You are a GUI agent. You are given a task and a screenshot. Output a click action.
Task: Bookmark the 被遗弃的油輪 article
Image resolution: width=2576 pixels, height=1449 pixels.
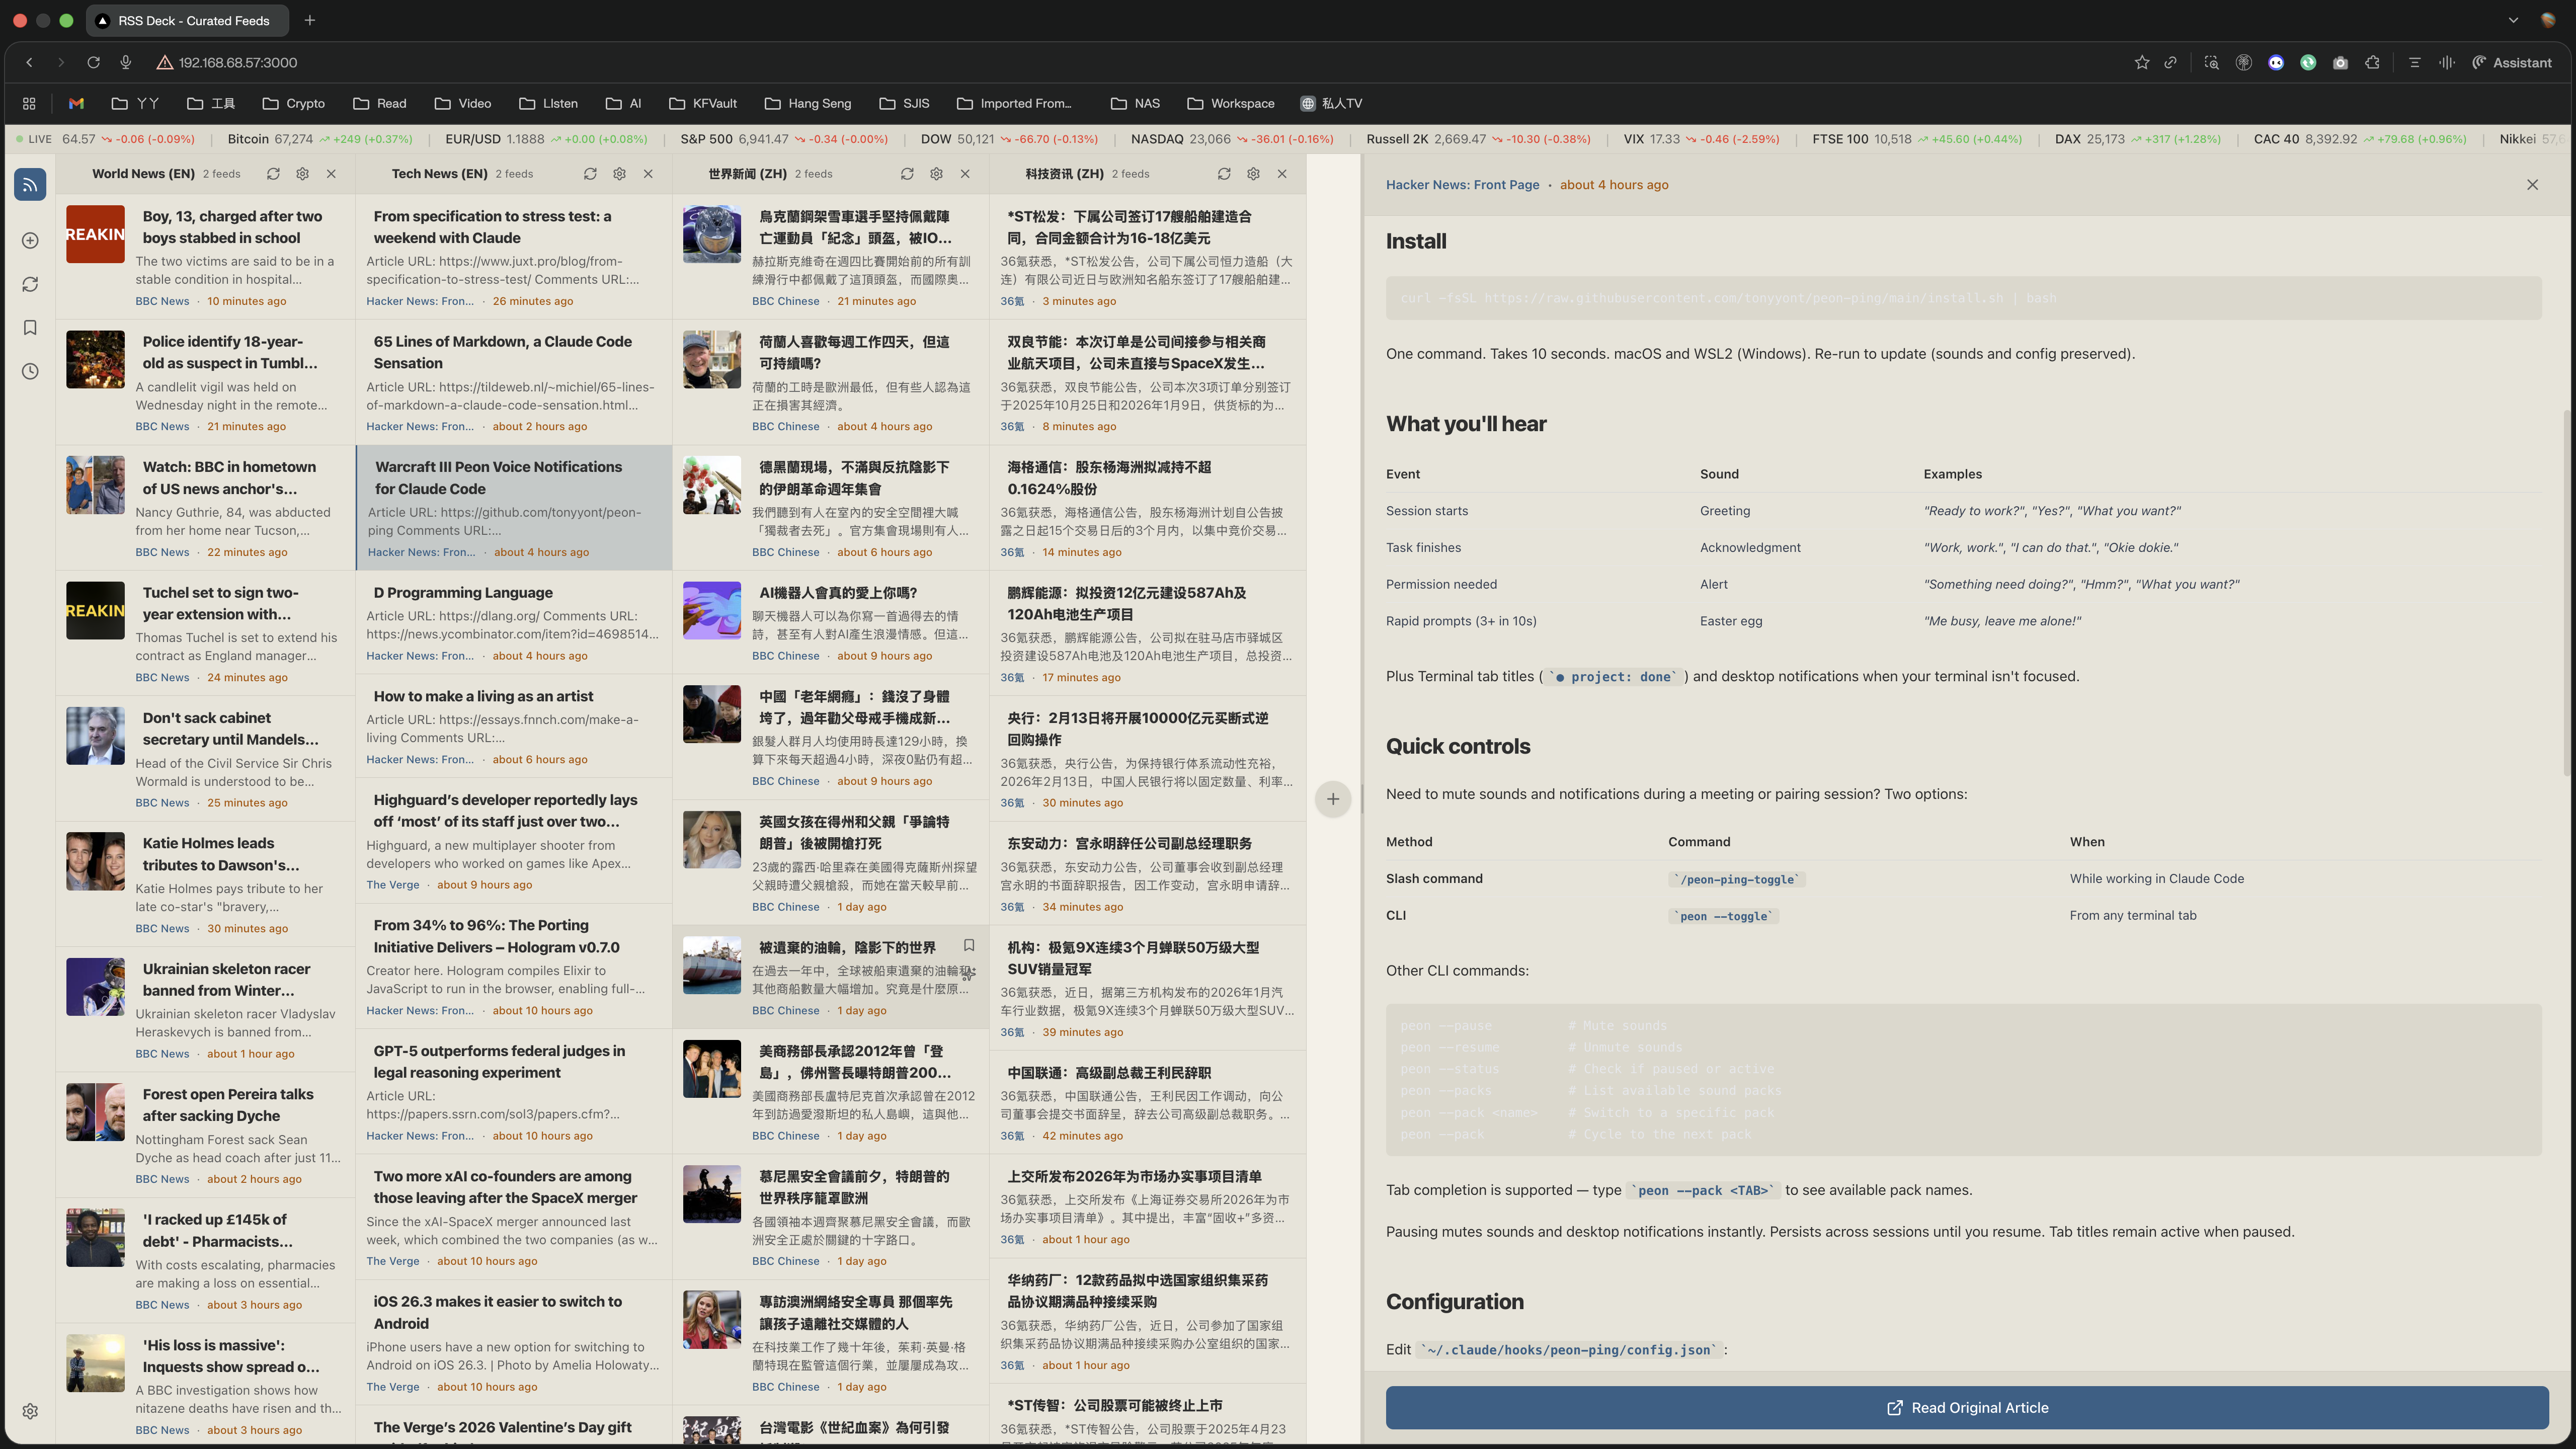point(968,945)
